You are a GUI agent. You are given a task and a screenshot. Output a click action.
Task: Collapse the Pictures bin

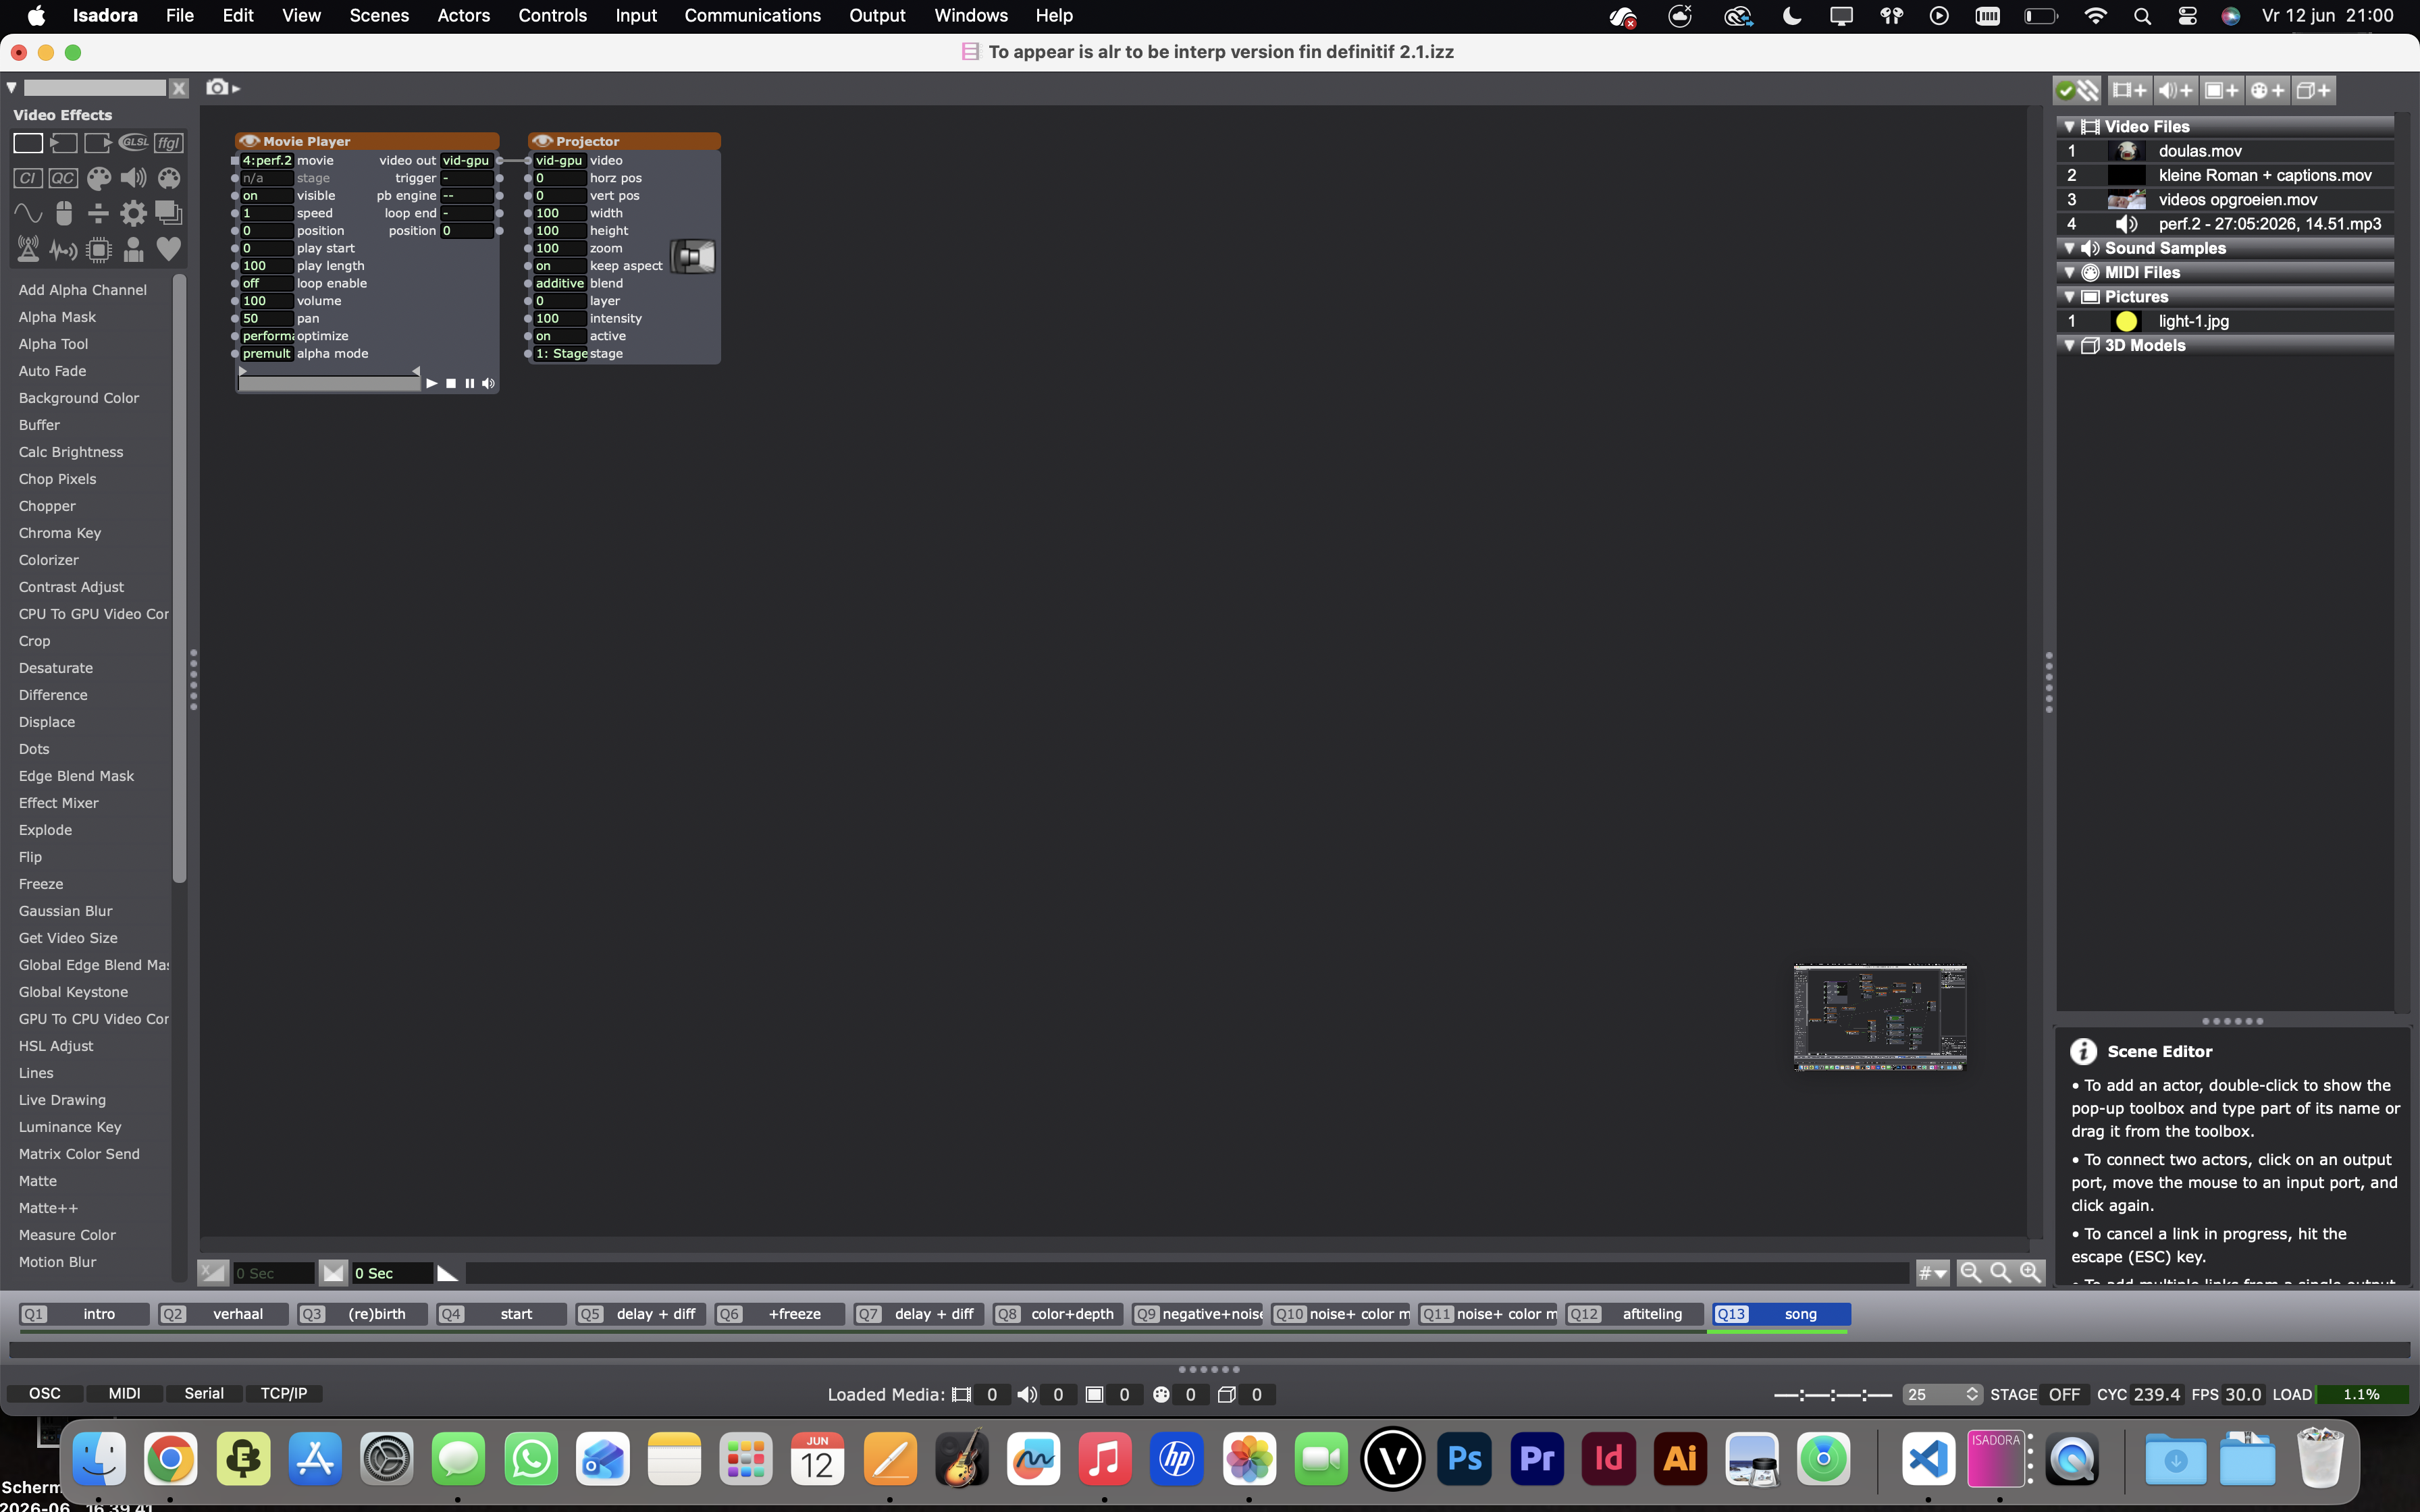[2069, 297]
